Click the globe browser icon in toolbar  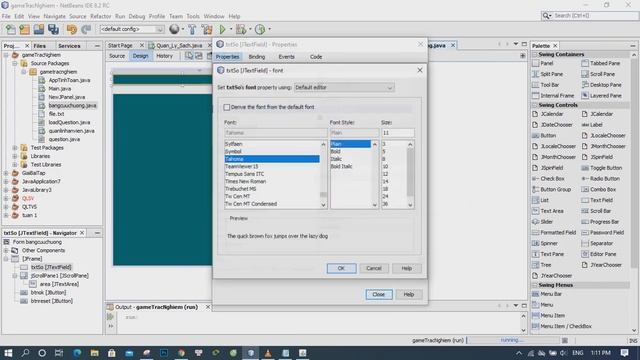174,29
